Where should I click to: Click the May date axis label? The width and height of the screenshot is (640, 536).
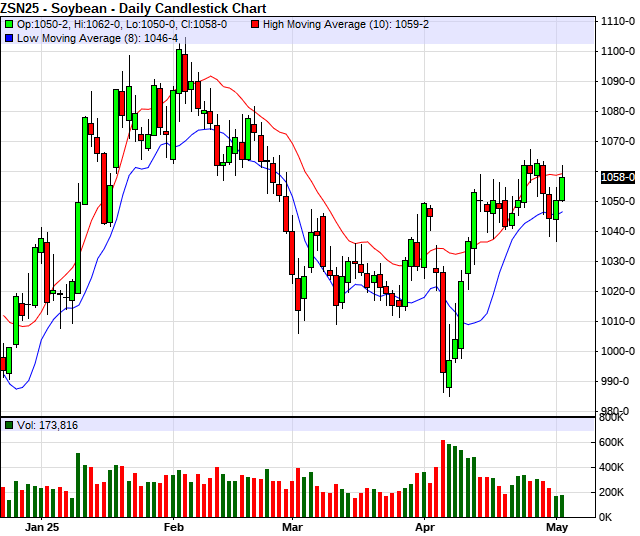(557, 526)
